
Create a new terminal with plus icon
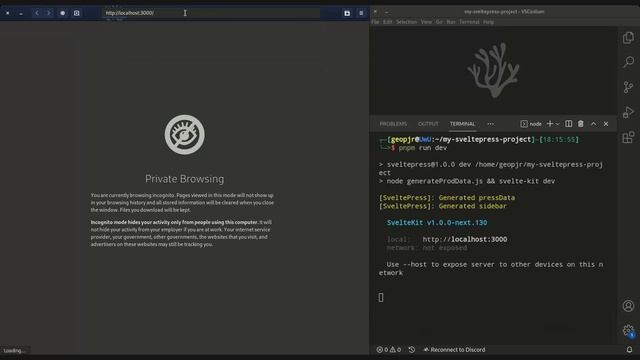(550, 124)
